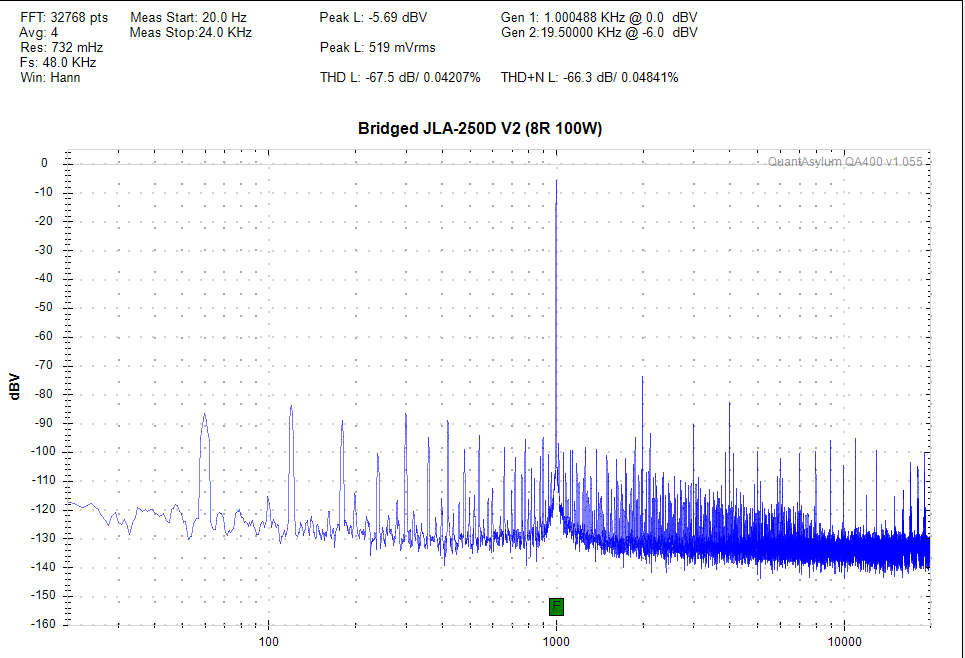This screenshot has height=658, width=965.
Task: Click the 'THD+N L: -66.3 dB/ 0.04841%' value
Action: (x=590, y=77)
